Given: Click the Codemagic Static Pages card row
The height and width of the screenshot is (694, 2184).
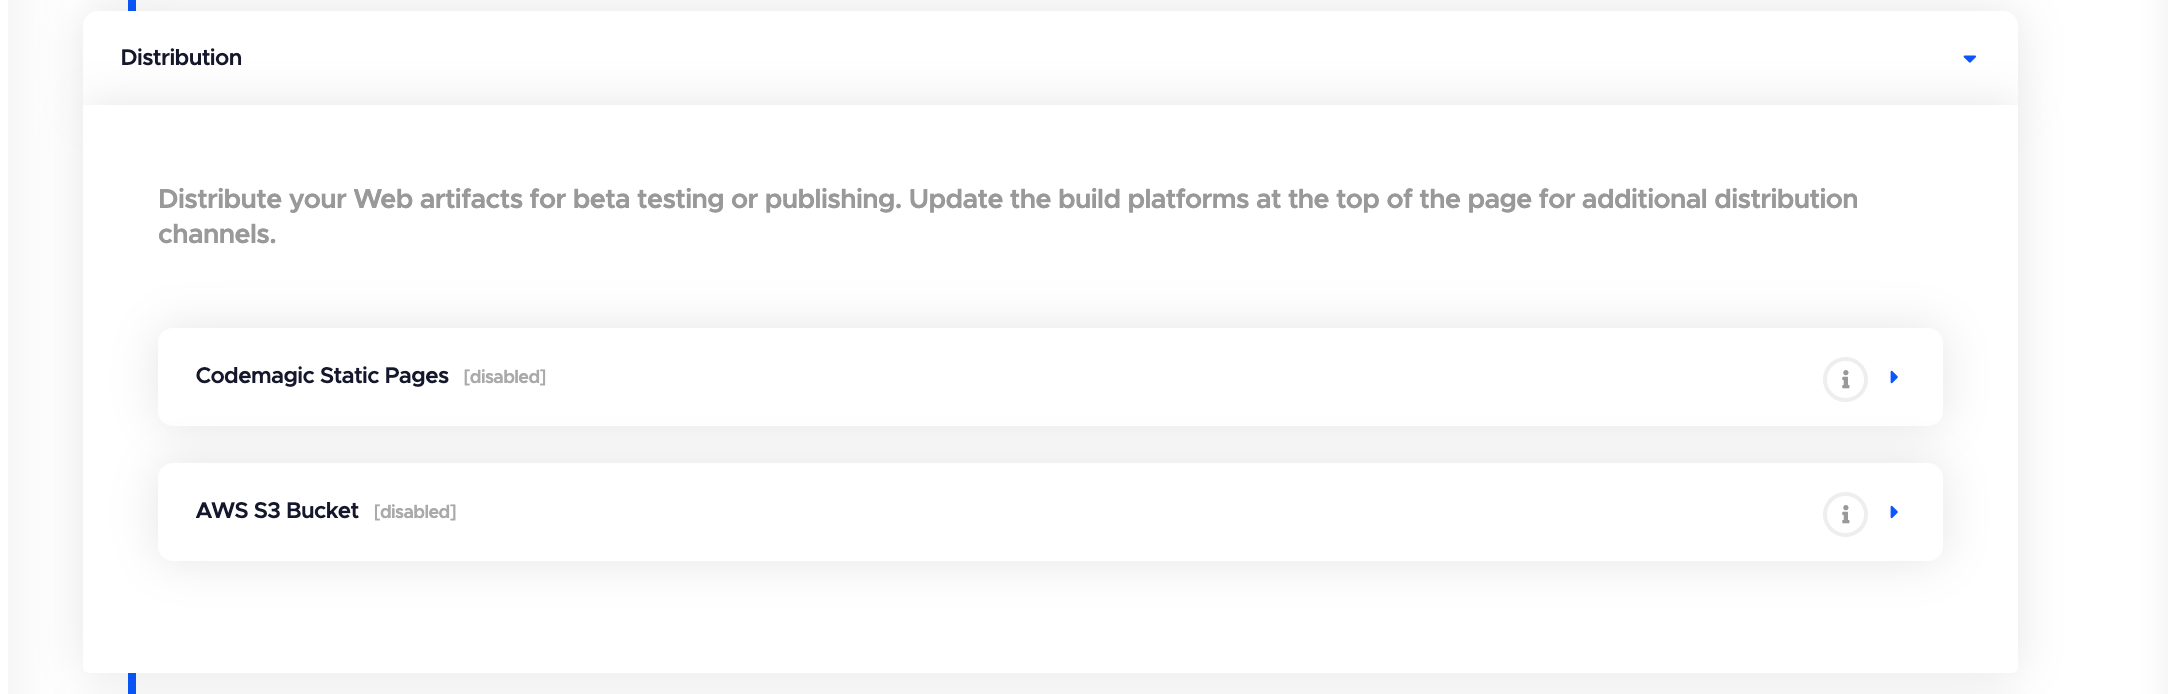Looking at the screenshot, I should [1050, 377].
